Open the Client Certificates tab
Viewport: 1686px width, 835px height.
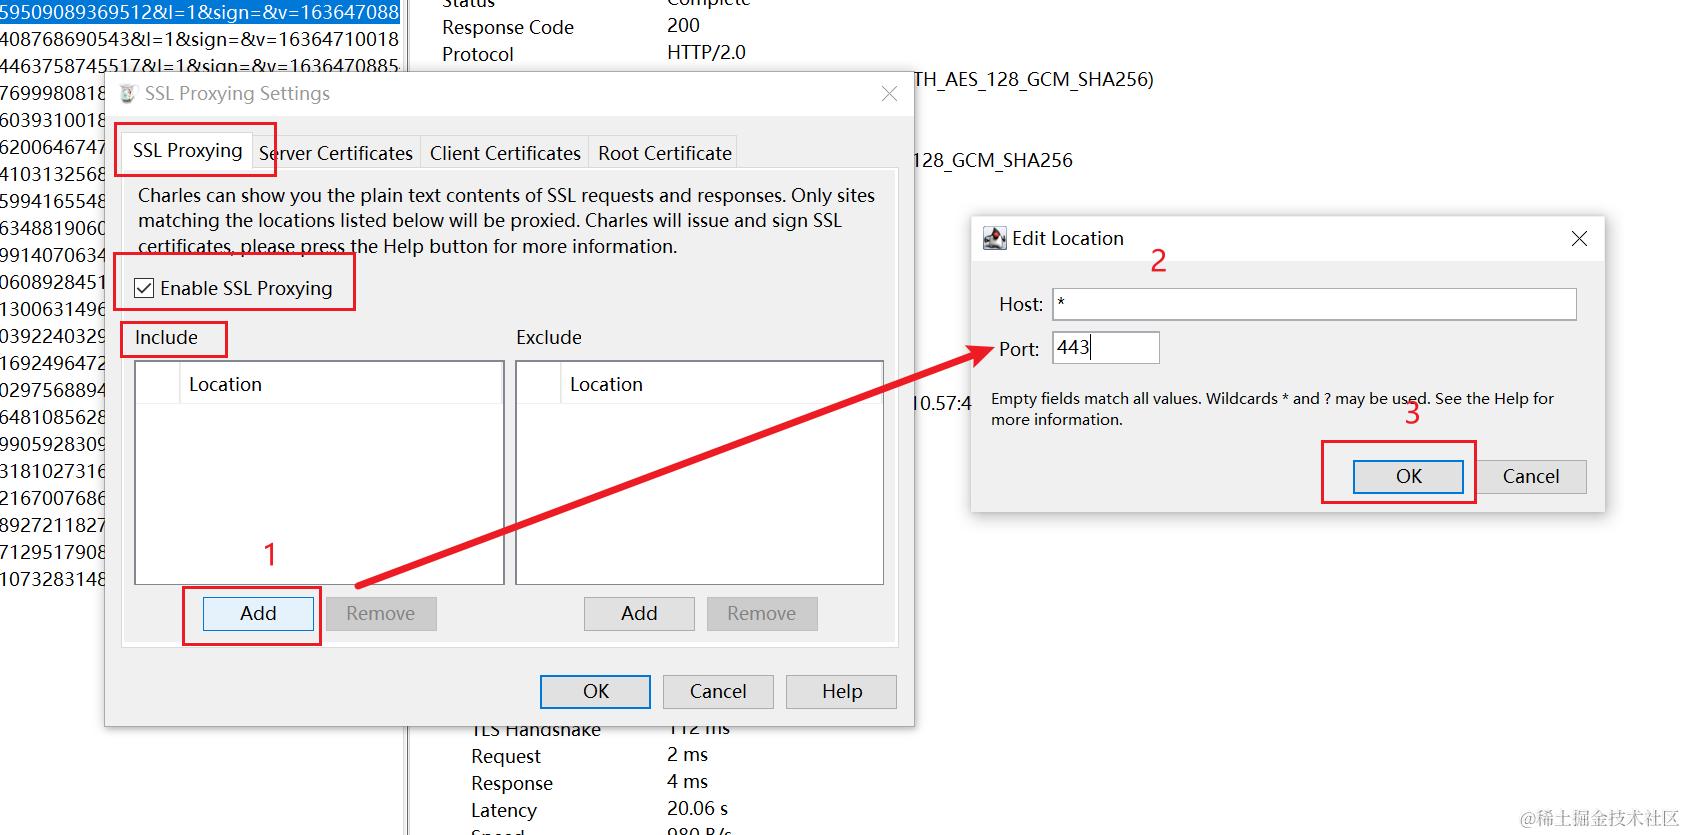(x=505, y=153)
